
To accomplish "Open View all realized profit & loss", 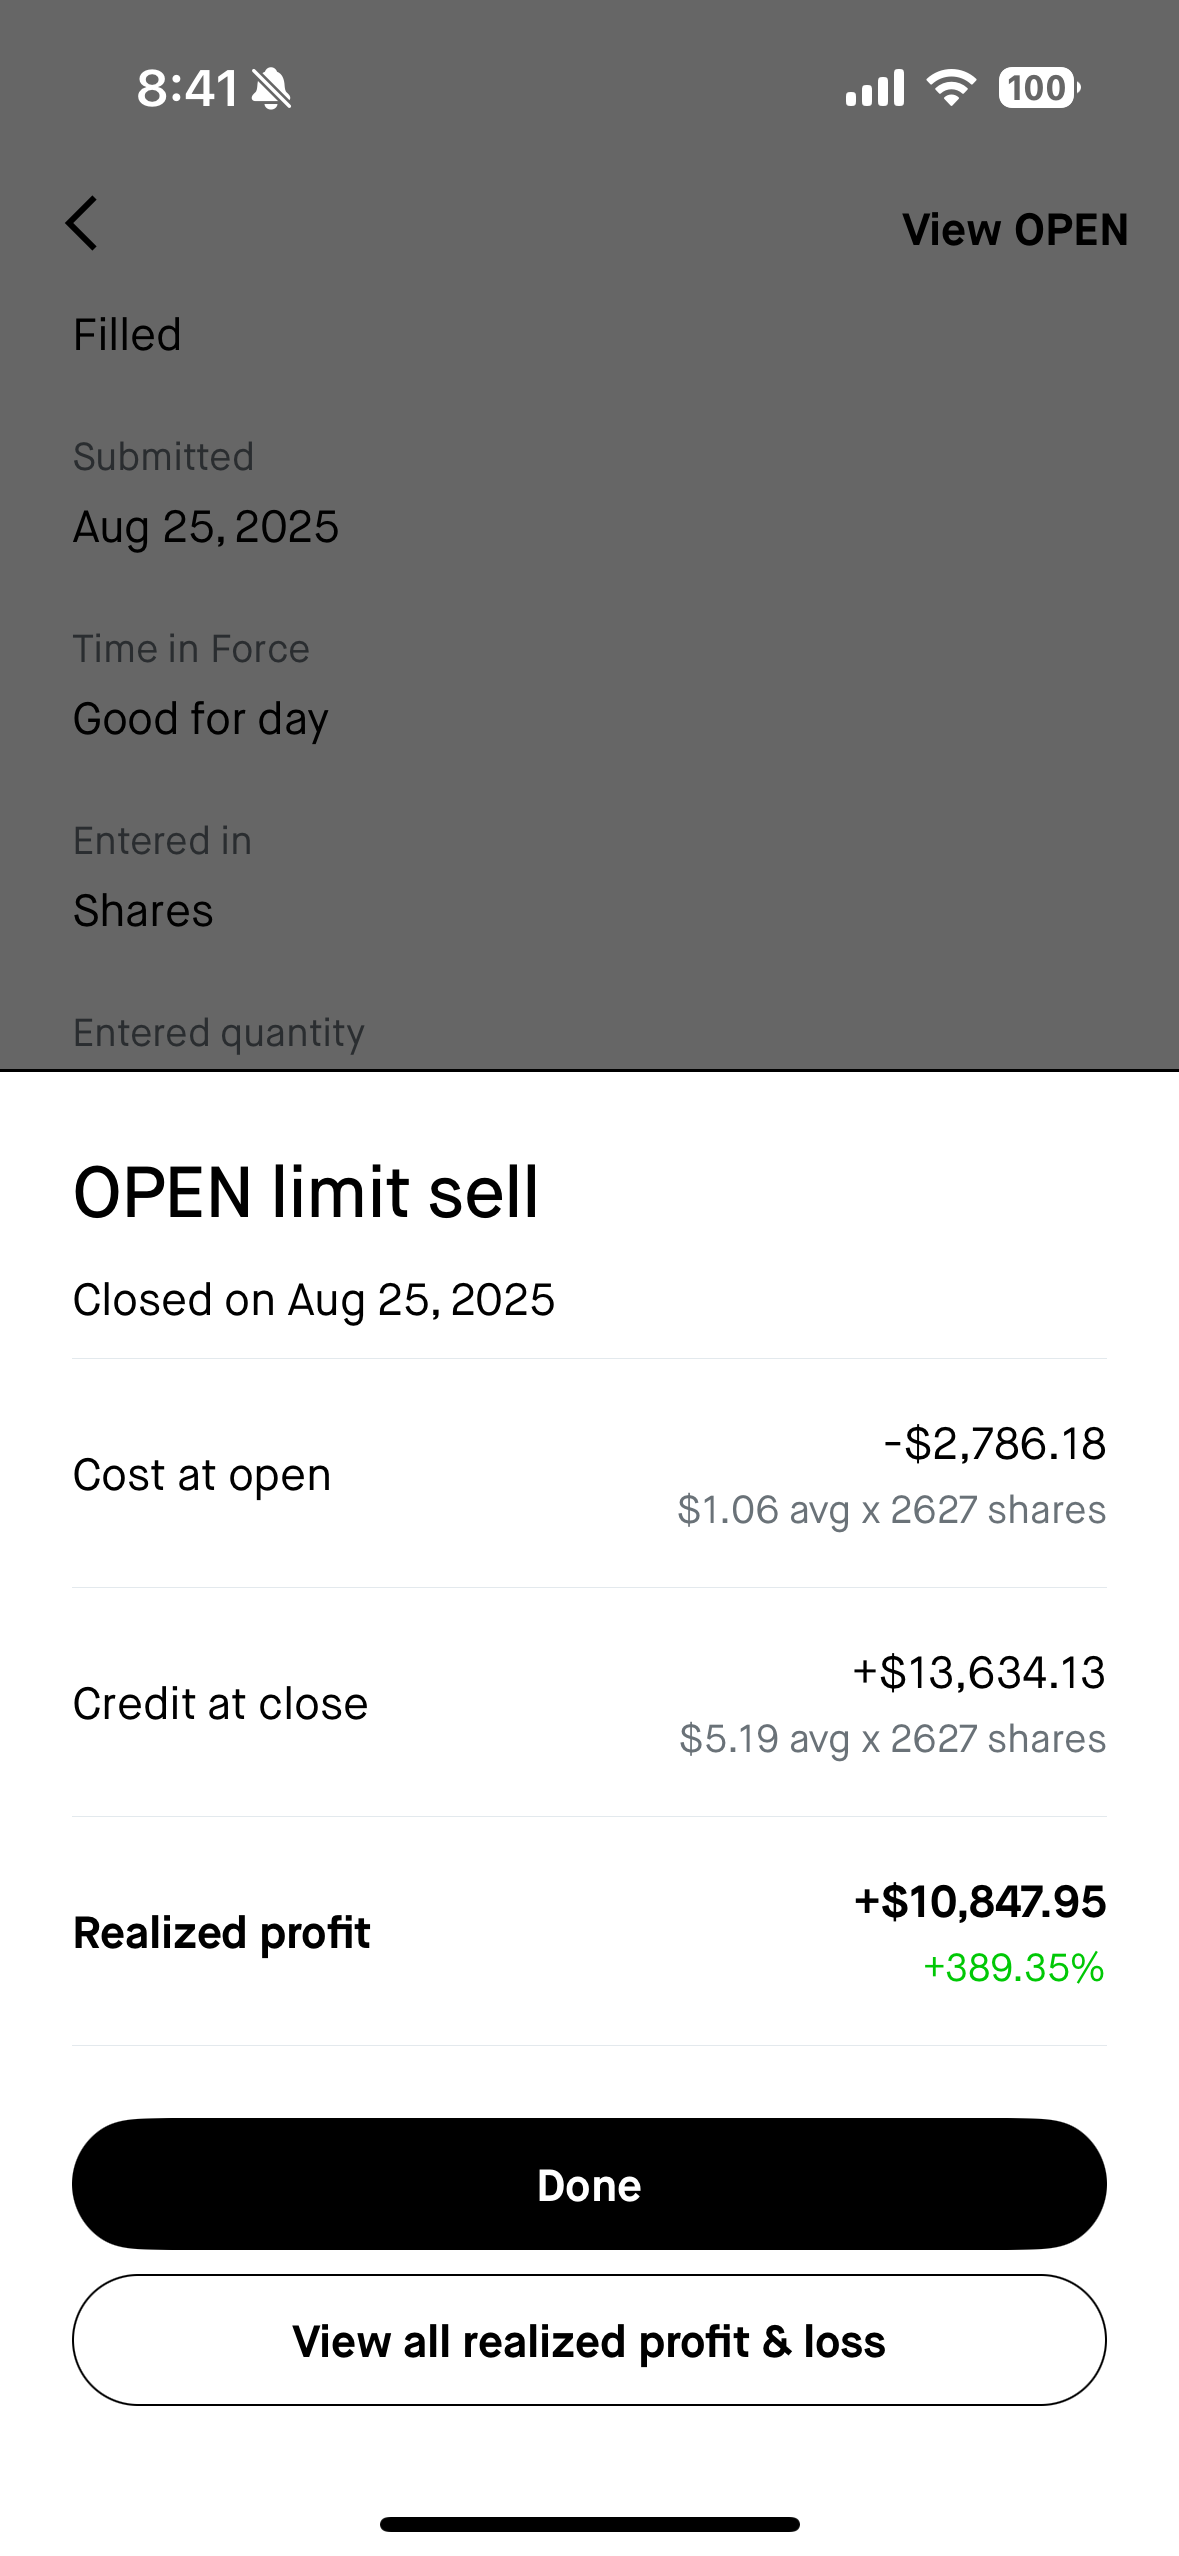I will (x=589, y=2341).
